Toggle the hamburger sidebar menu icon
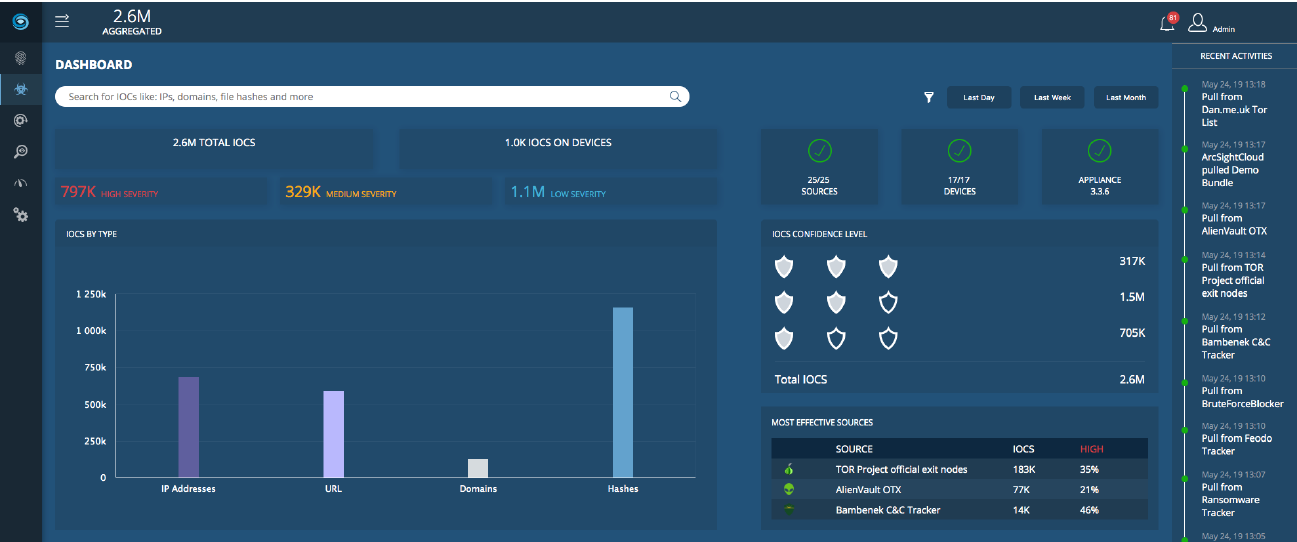Screen dimensions: 1297x542 tap(62, 20)
